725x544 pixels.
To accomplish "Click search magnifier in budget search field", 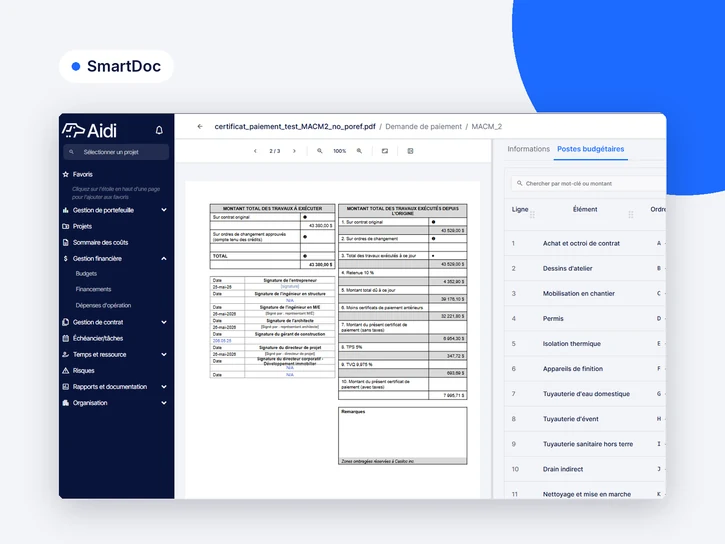I will (x=519, y=183).
